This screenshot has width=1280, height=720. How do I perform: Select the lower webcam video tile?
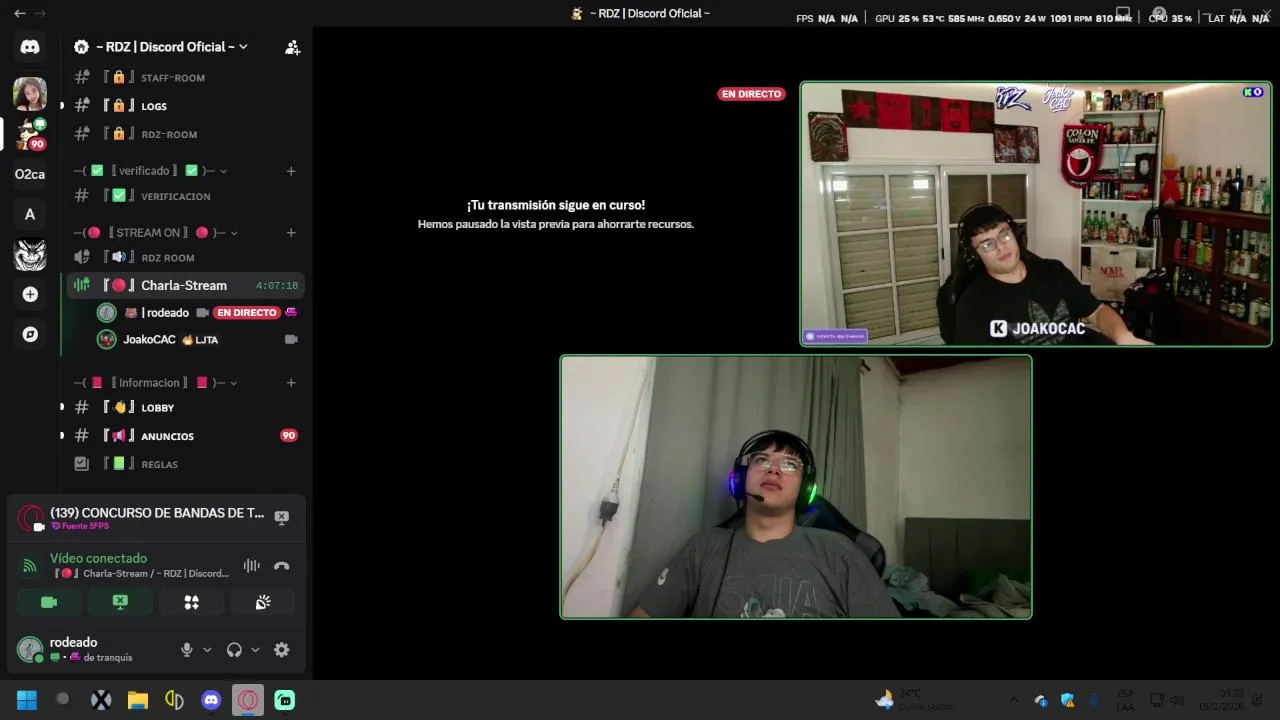(796, 487)
